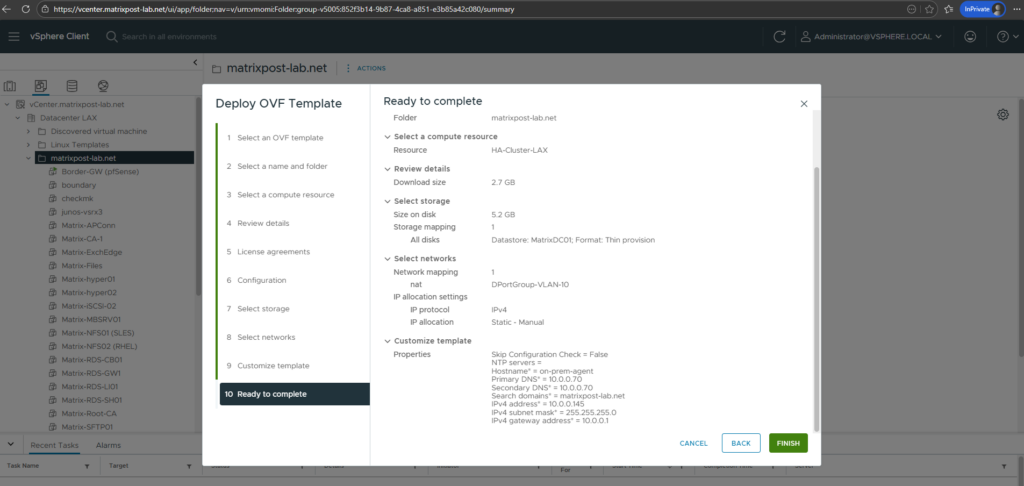
Task: Click BACK in the deploy wizard
Action: point(741,443)
